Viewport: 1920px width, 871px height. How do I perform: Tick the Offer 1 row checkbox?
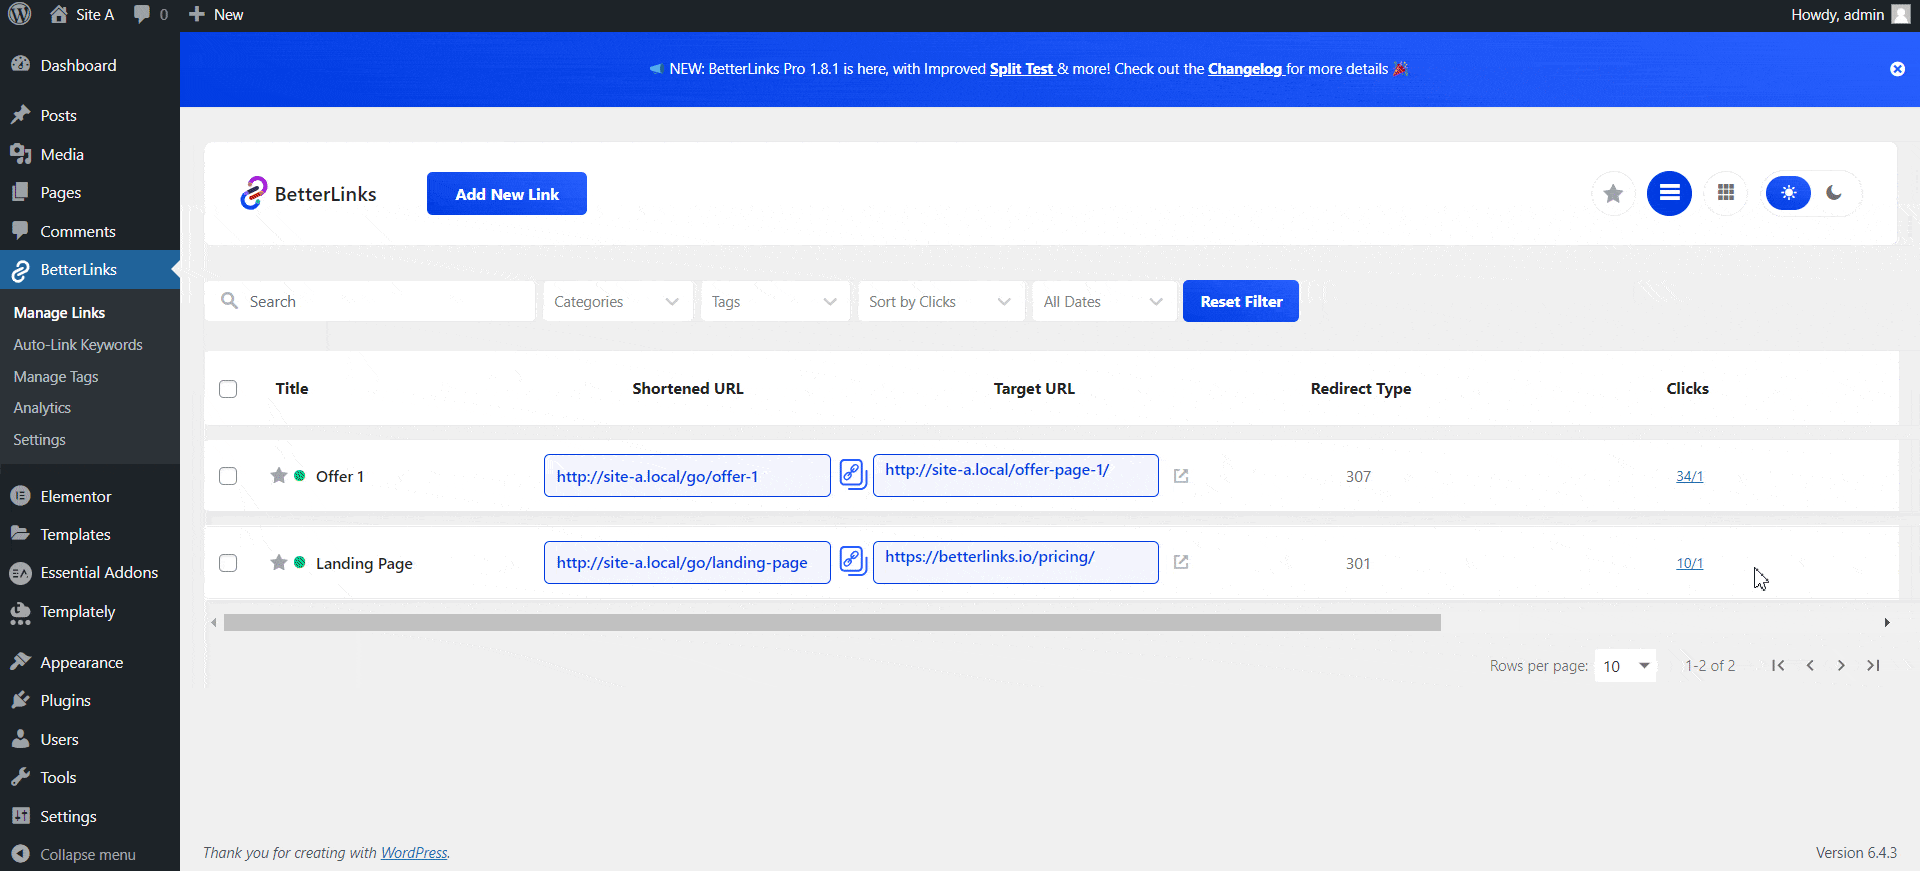228,476
